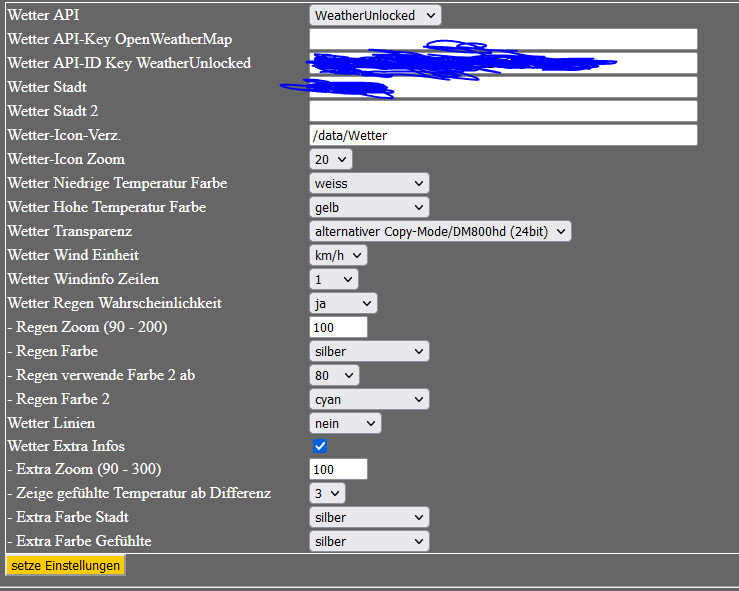The height and width of the screenshot is (591, 739).
Task: Open the Wetter API dropdown
Action: [x=374, y=15]
